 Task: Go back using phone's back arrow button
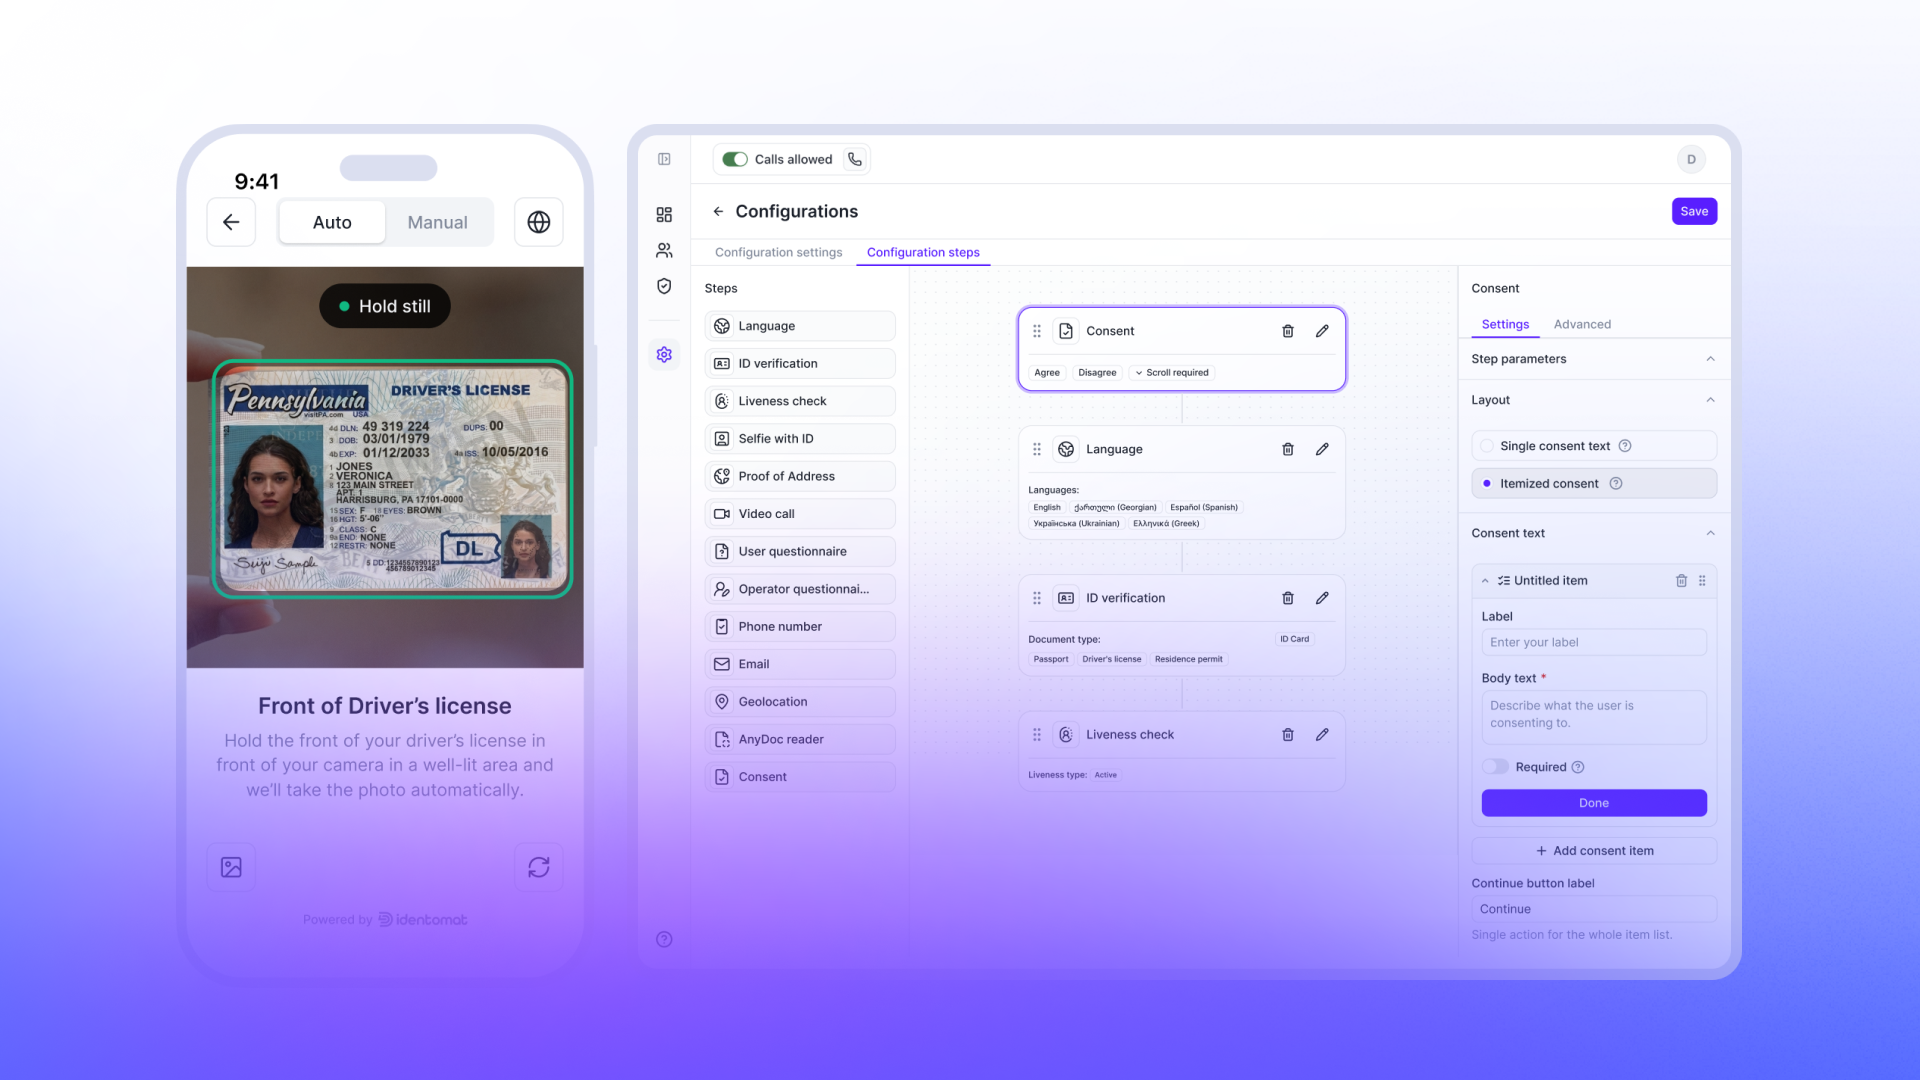pos(231,222)
